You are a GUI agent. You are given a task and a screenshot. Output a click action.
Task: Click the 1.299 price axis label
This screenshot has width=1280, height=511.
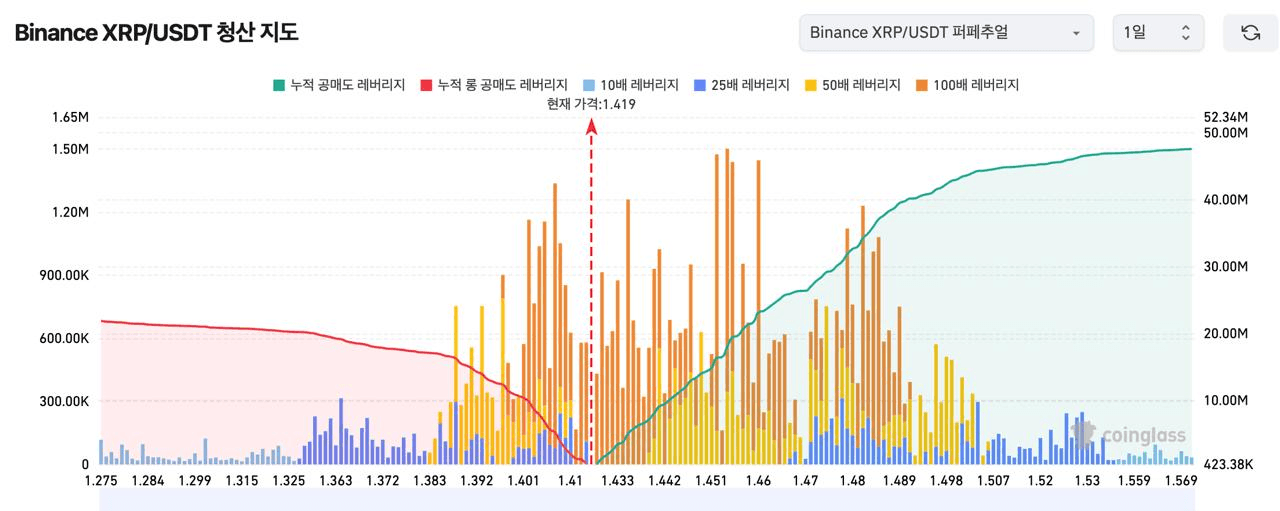pos(196,481)
